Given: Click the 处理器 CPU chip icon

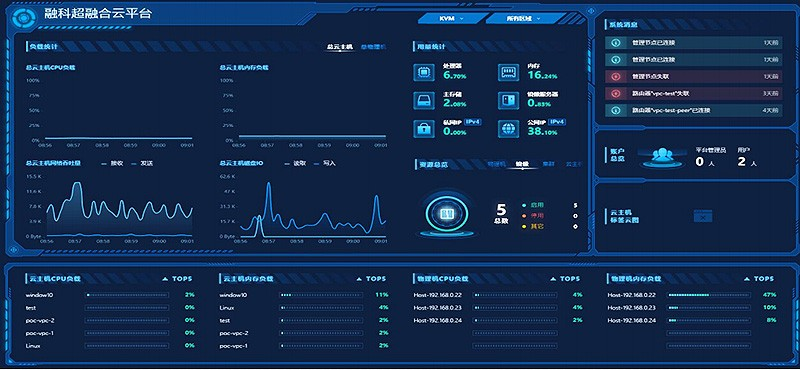Looking at the screenshot, I should point(423,72).
